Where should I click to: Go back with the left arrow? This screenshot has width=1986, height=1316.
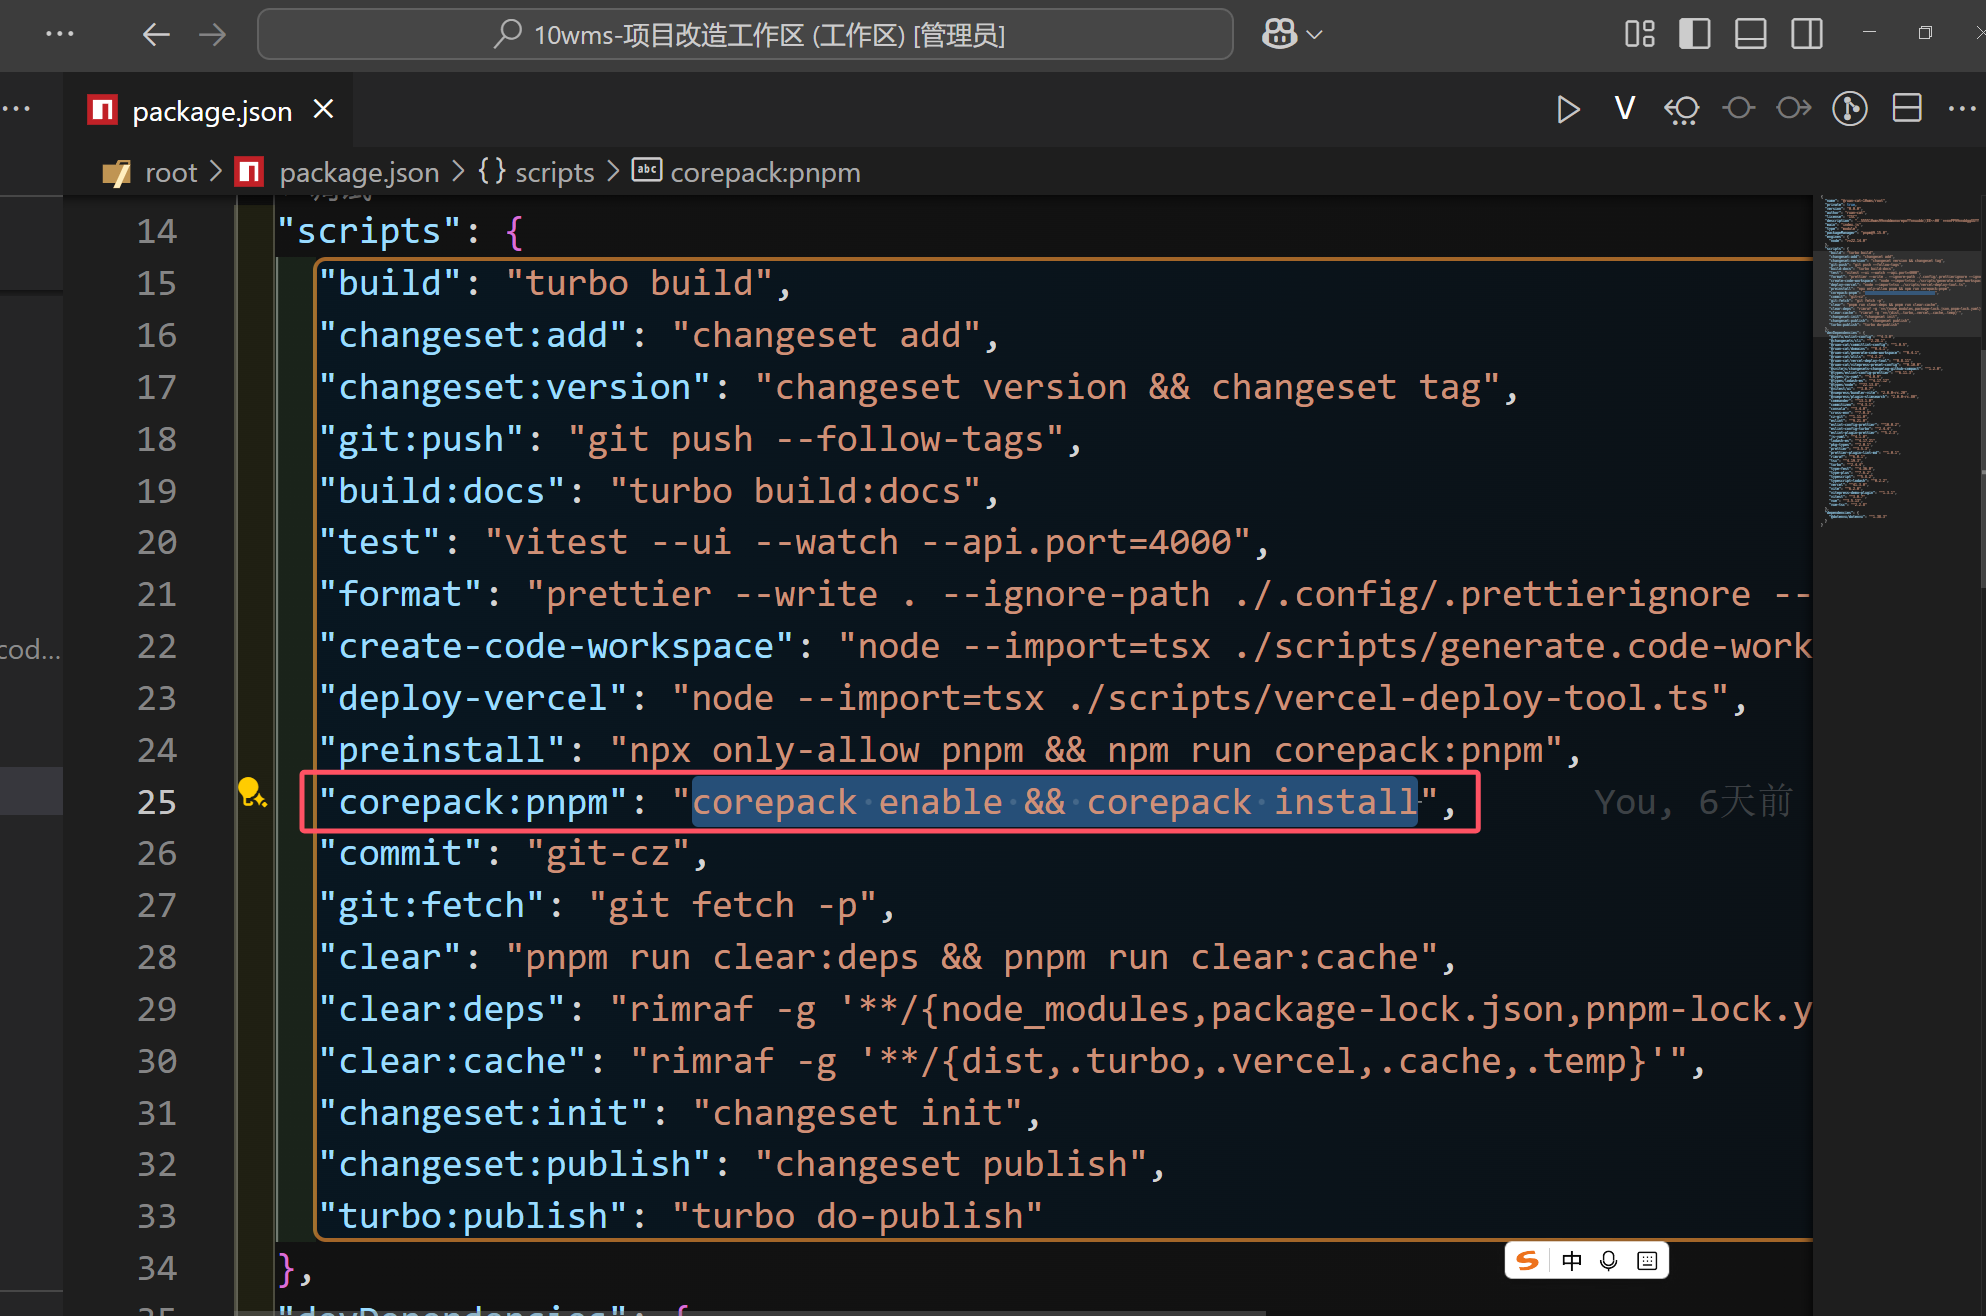(x=156, y=35)
